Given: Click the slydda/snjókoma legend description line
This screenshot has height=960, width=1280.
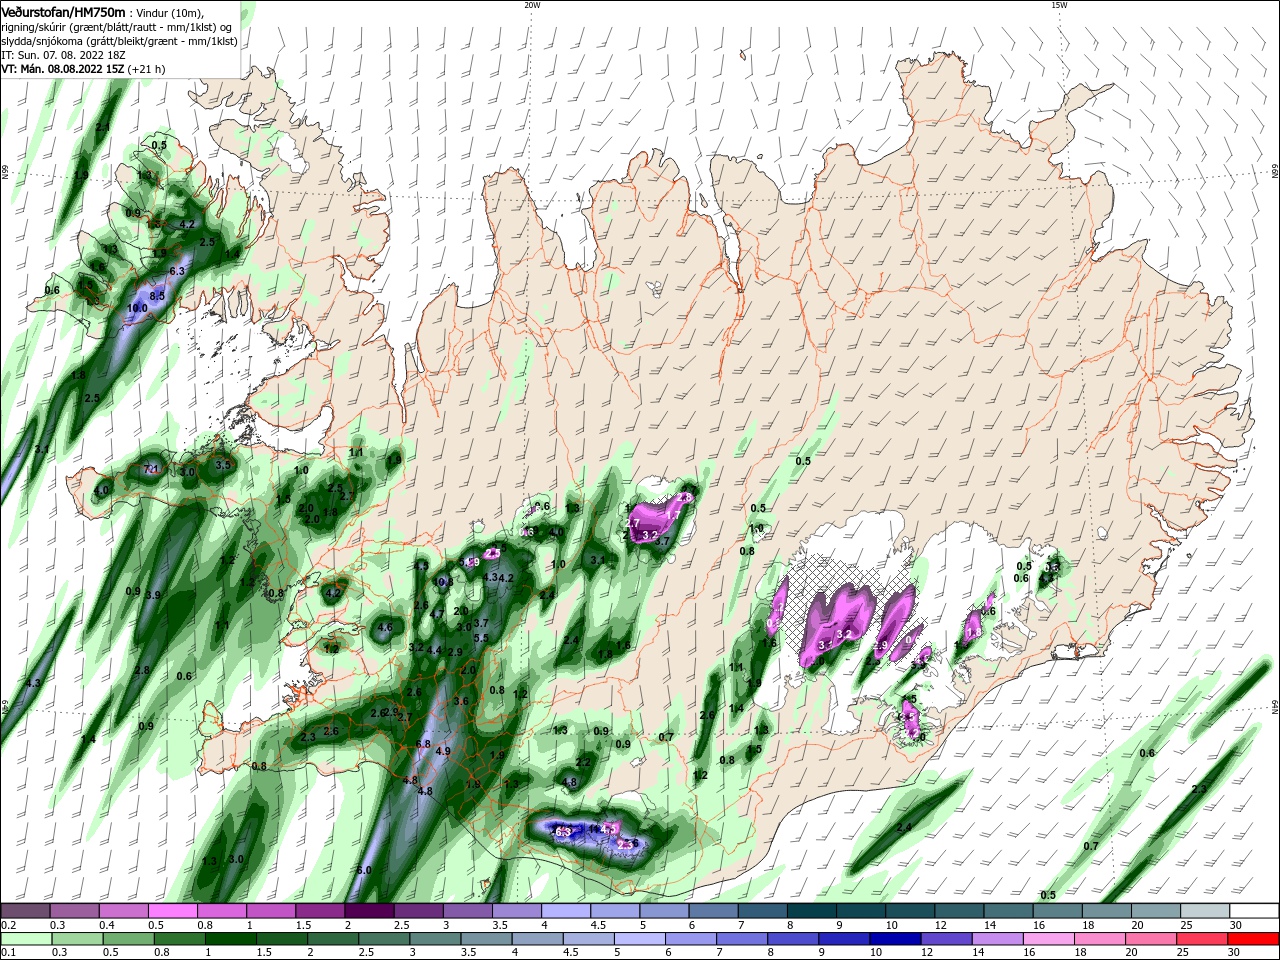Looking at the screenshot, I should click(119, 42).
